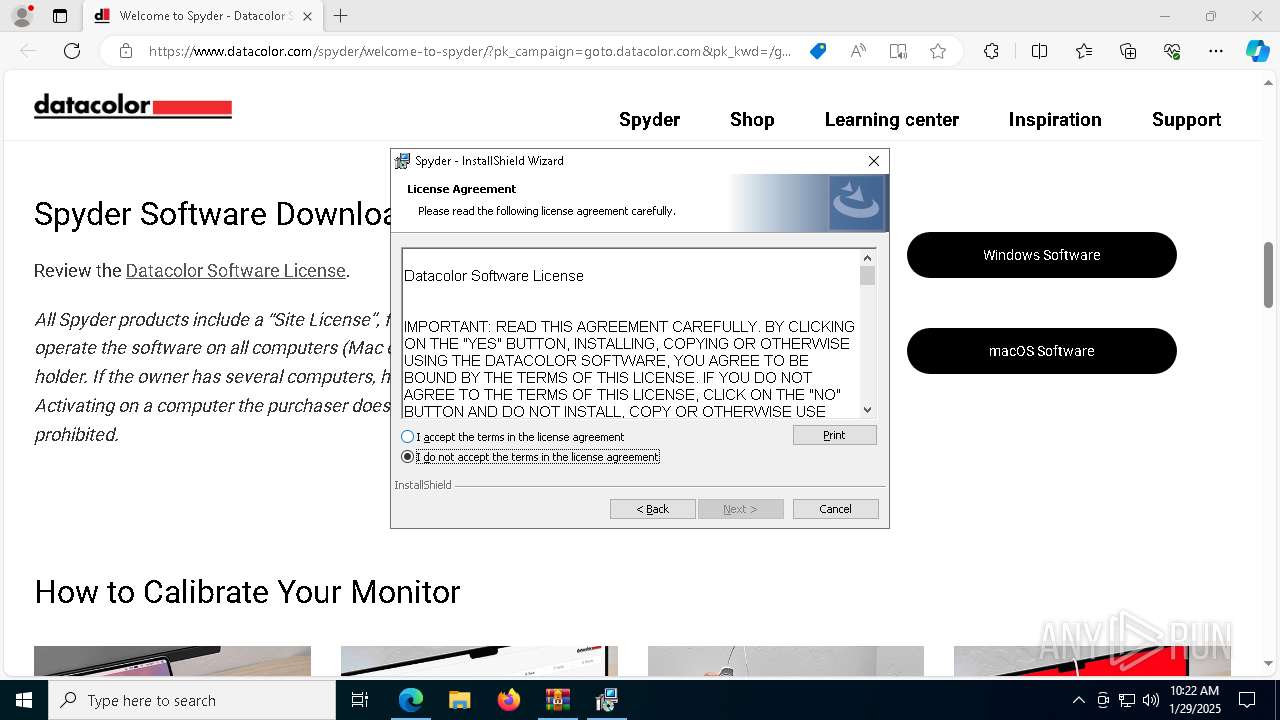The image size is (1280, 720).
Task: Click the taskbar search box
Action: (x=192, y=700)
